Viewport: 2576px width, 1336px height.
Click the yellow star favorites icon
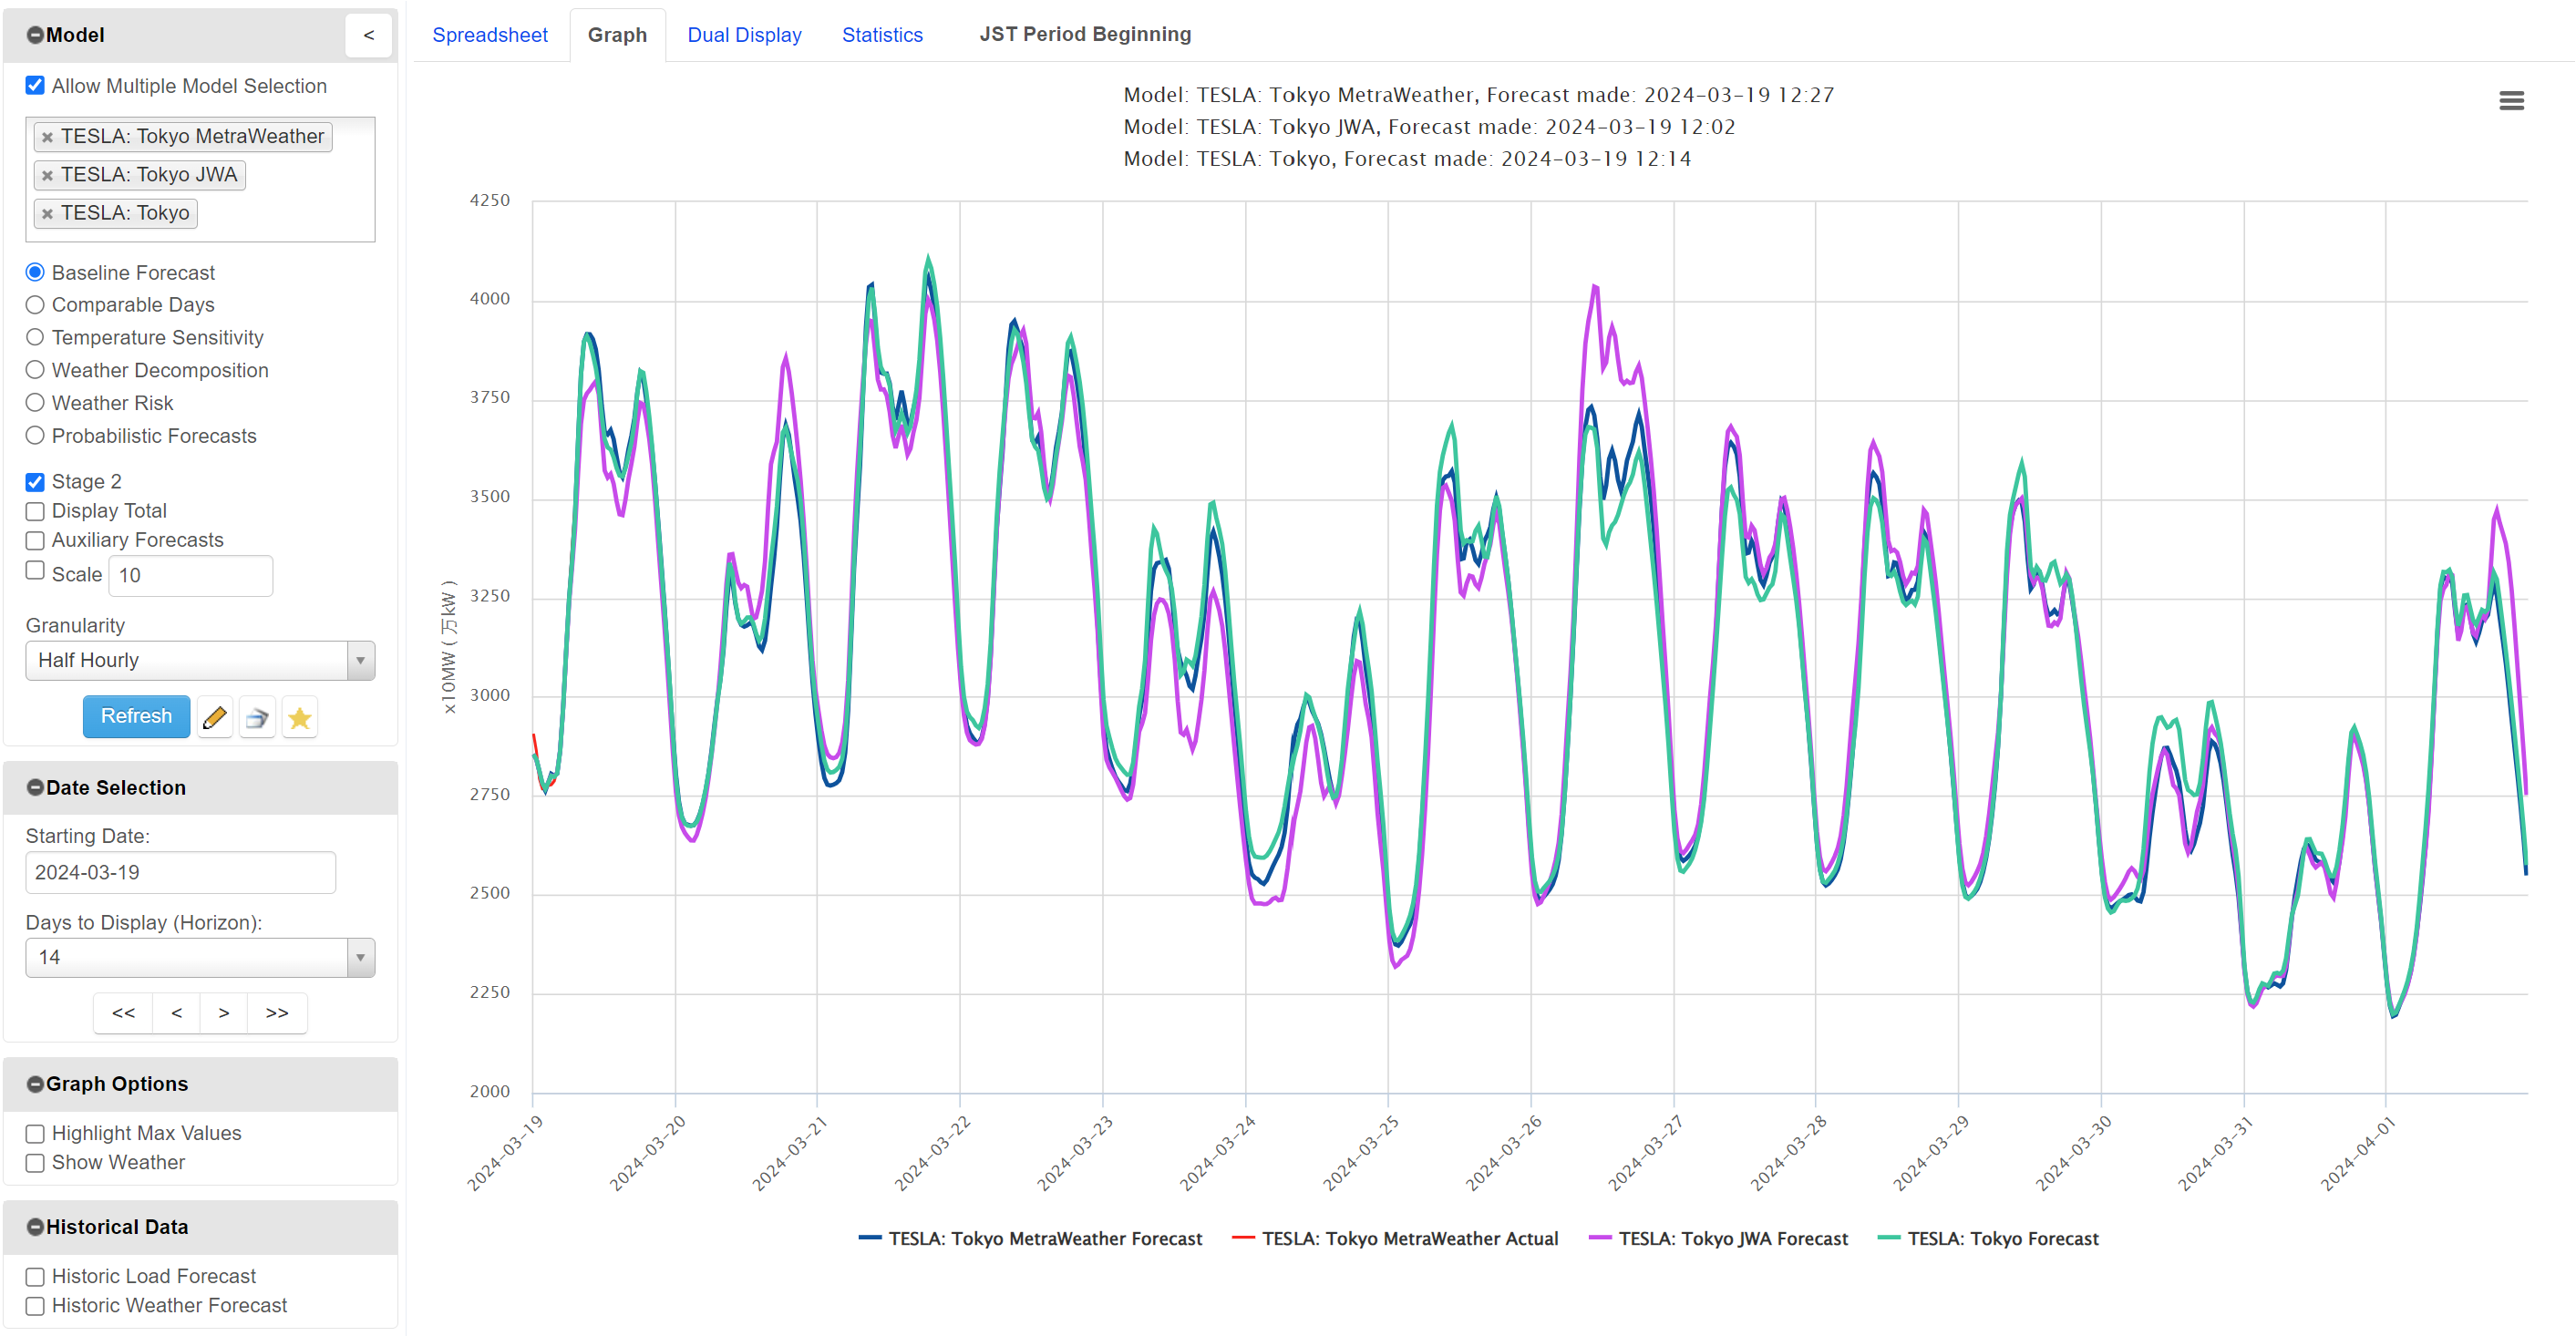pos(299,716)
